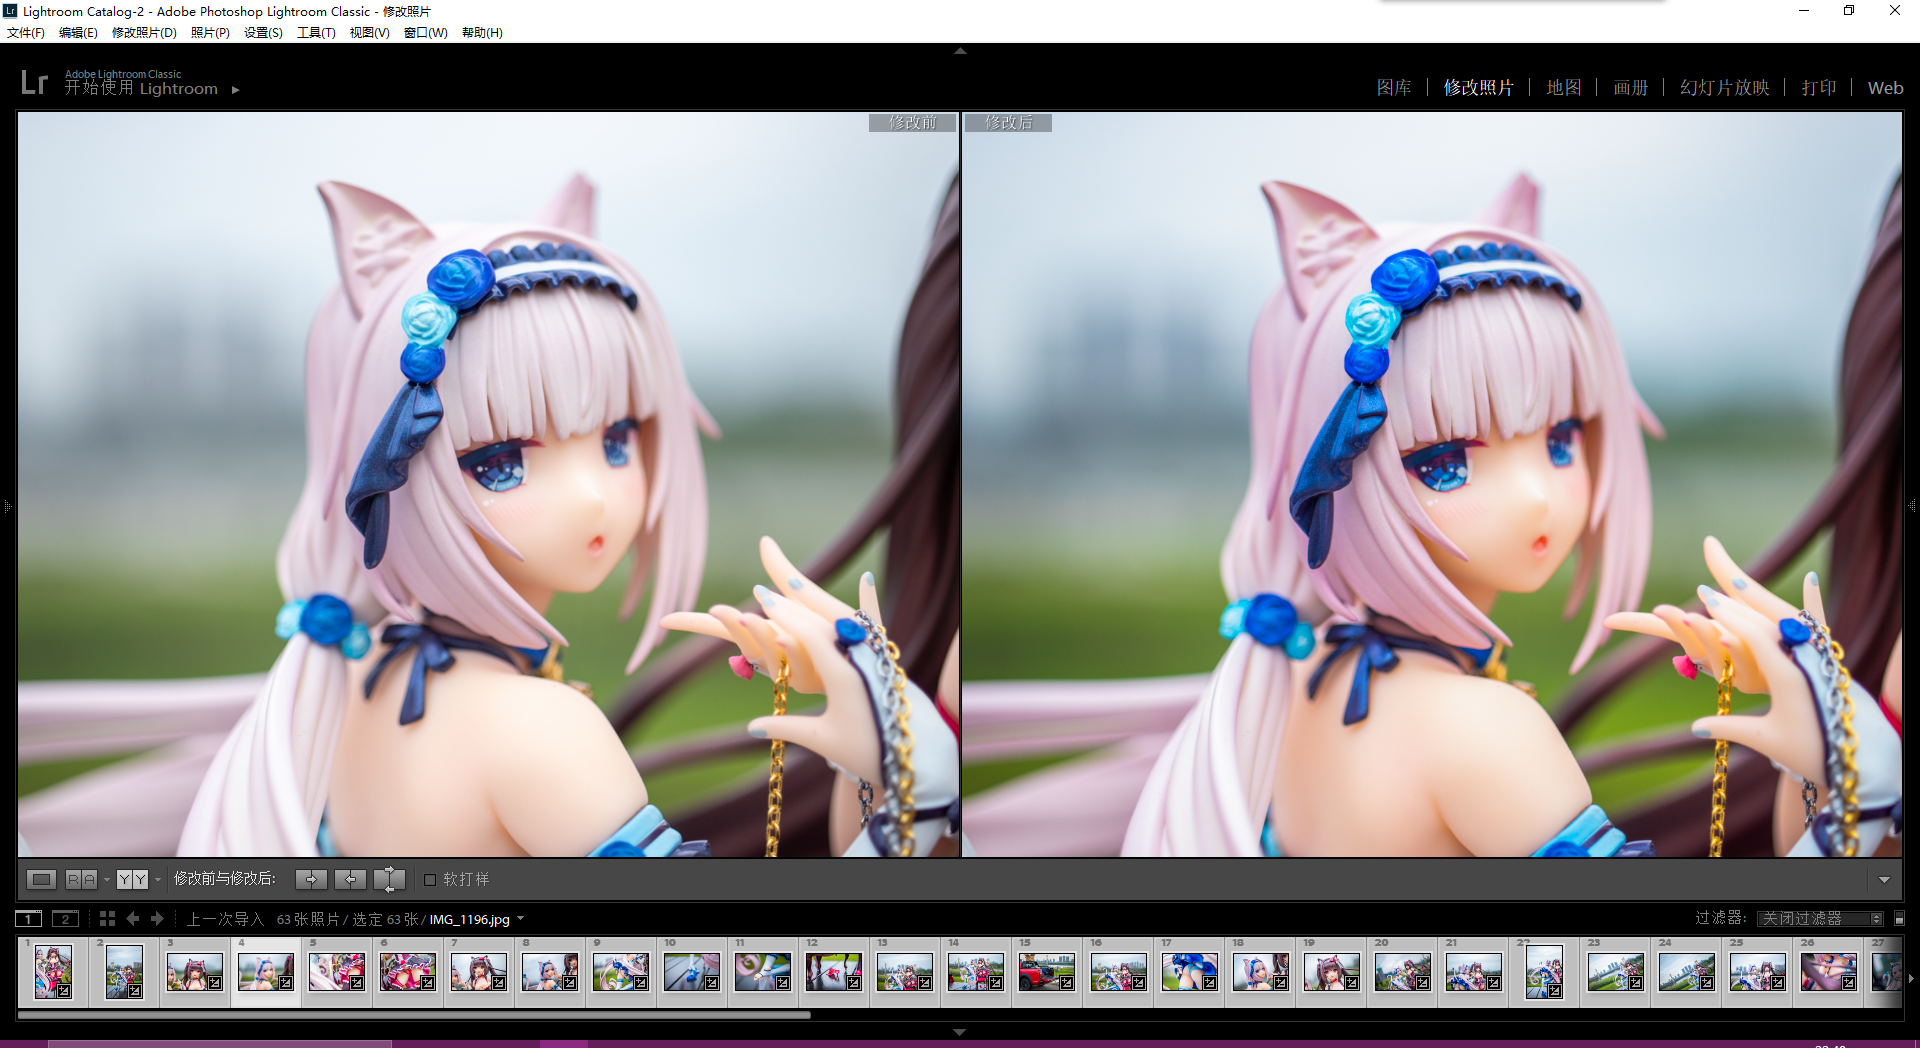
Task: Select the main window display button 1
Action: 29,918
